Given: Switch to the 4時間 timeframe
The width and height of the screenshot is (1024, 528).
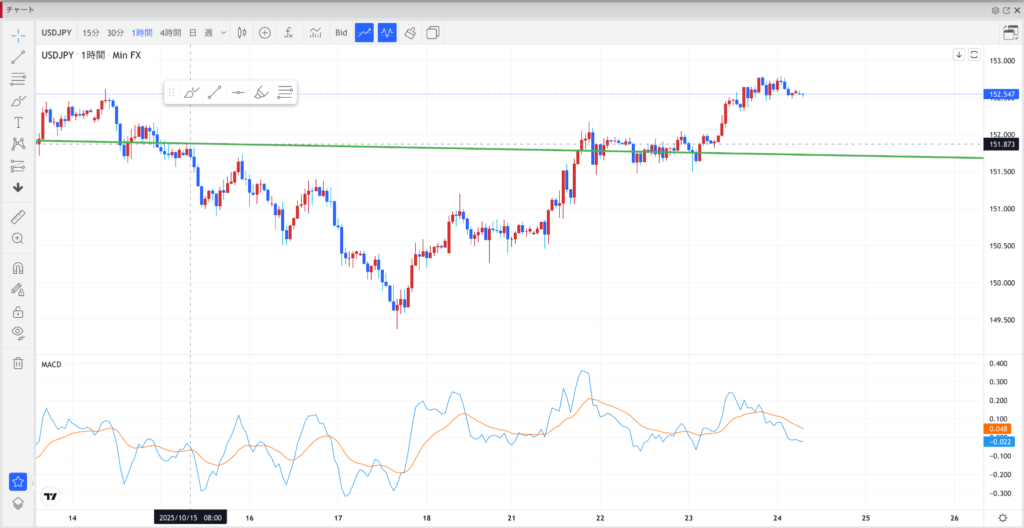Looking at the screenshot, I should 170,33.
